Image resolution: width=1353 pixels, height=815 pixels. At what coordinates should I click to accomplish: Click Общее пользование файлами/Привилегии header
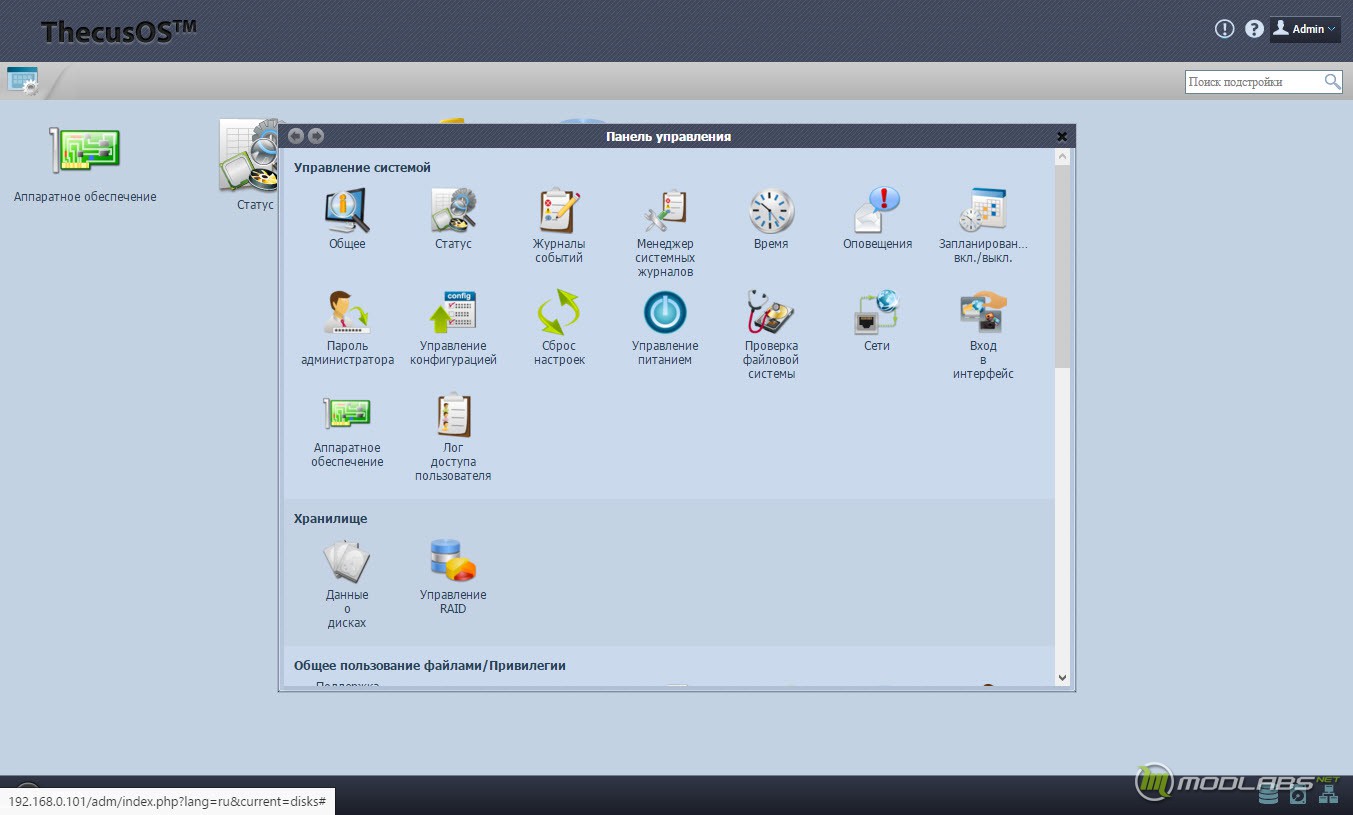tap(430, 665)
